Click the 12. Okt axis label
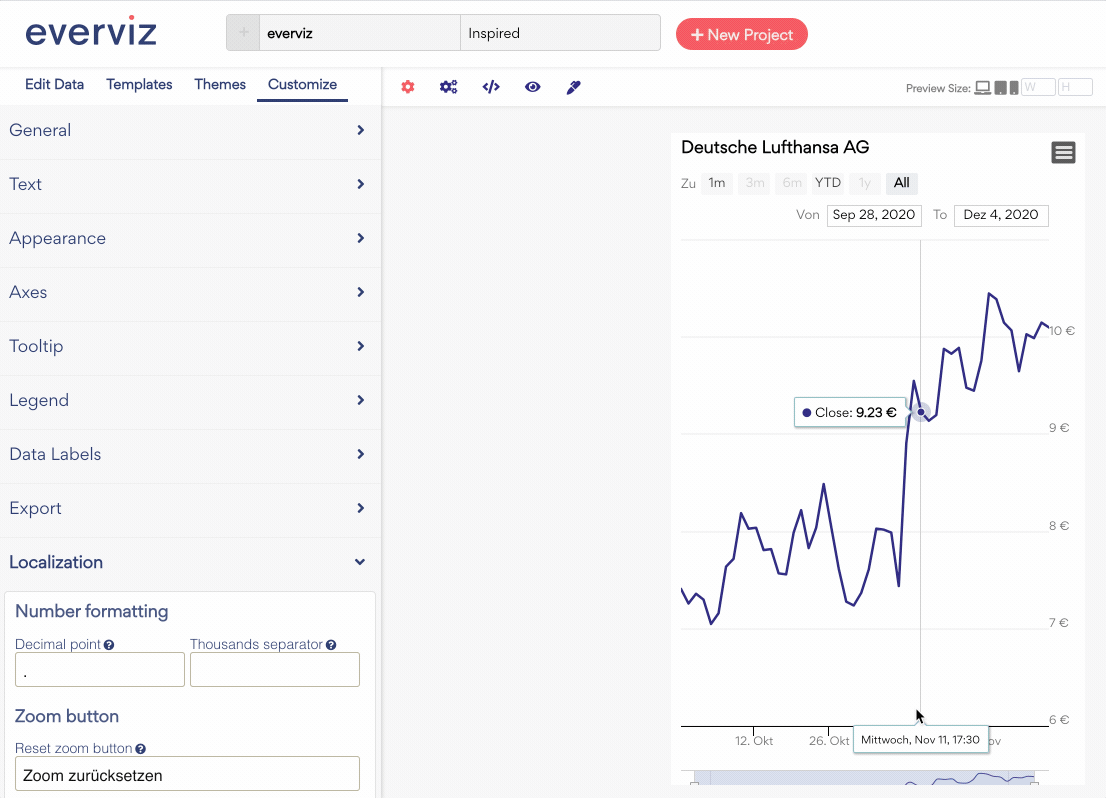 (754, 741)
